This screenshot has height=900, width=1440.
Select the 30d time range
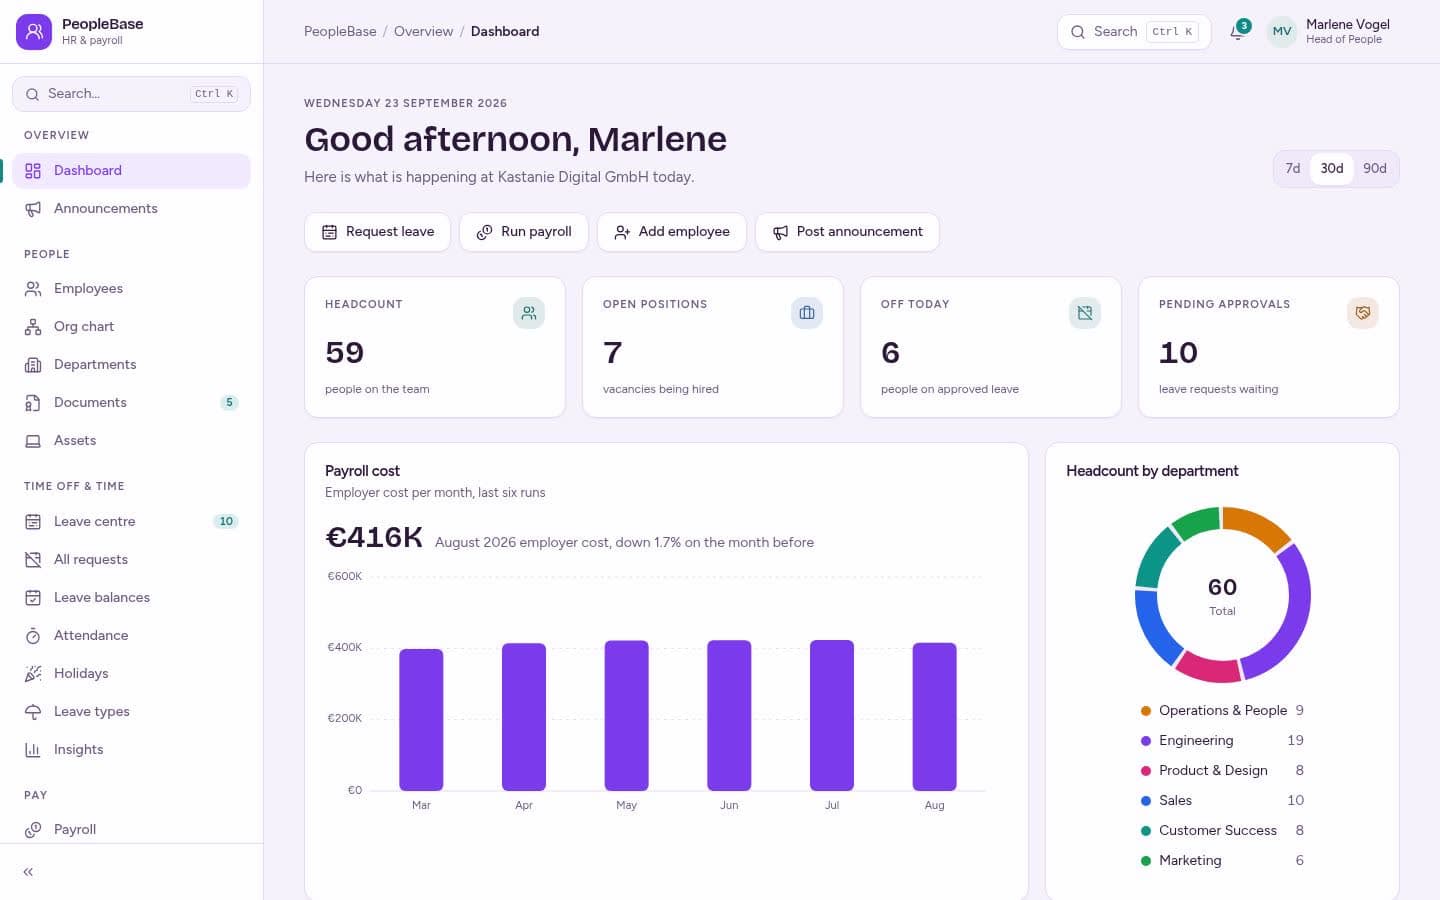click(x=1332, y=168)
